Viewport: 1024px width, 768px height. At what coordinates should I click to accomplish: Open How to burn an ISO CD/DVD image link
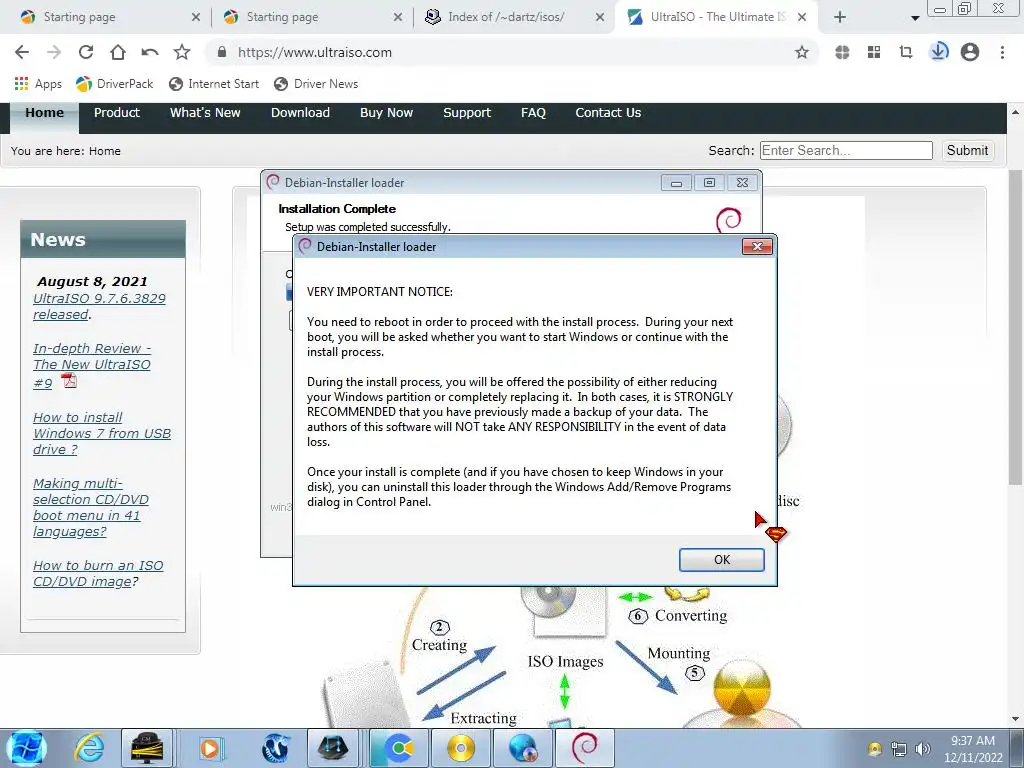(98, 573)
